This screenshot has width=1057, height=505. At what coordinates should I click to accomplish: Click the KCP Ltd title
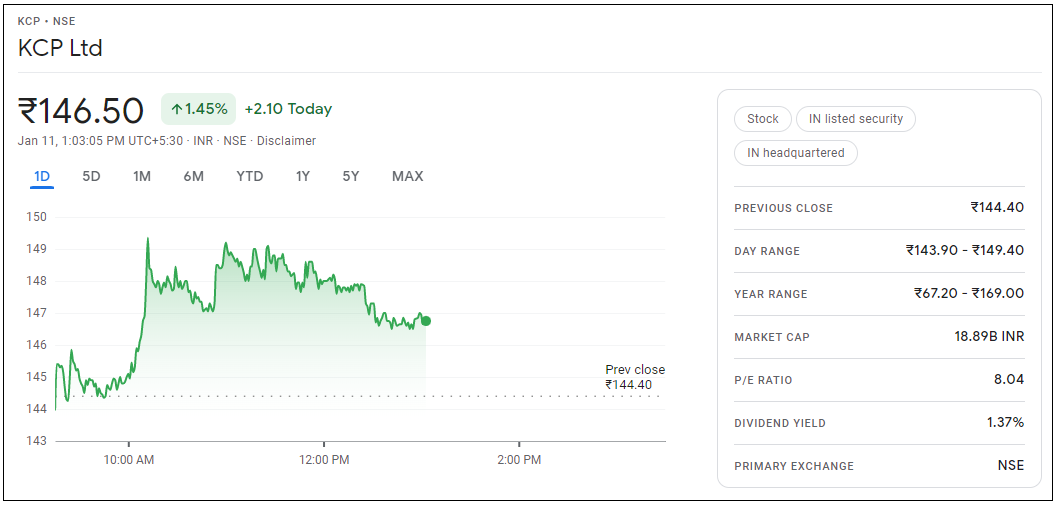60,49
